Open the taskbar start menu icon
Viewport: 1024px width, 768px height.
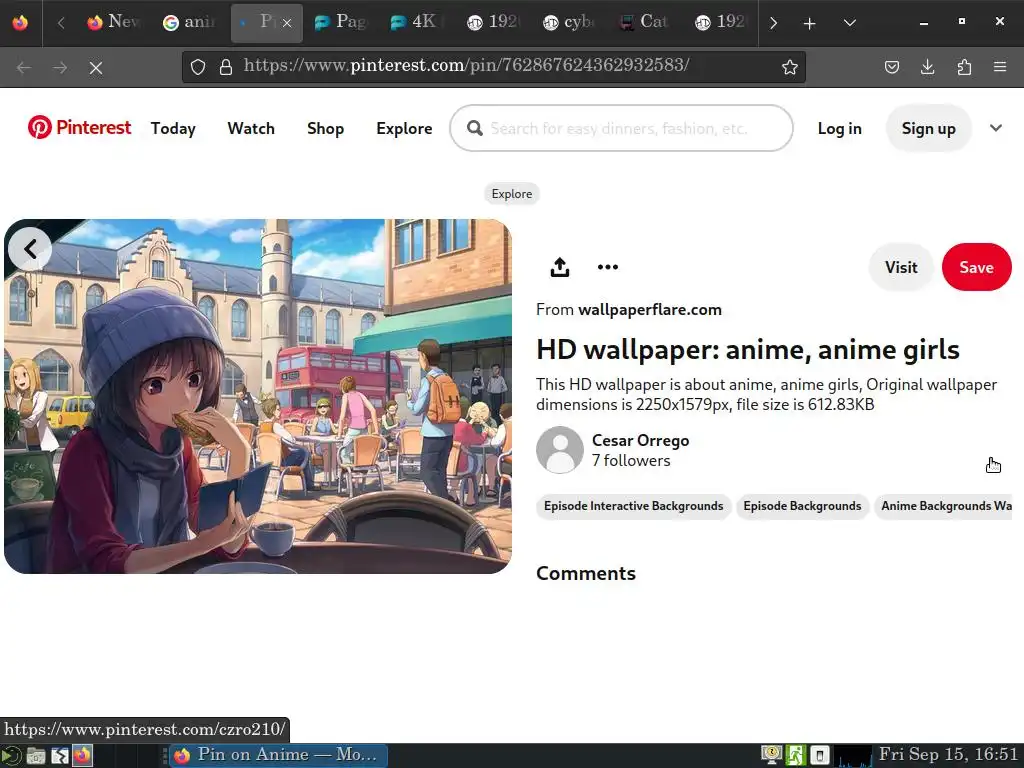(x=12, y=756)
